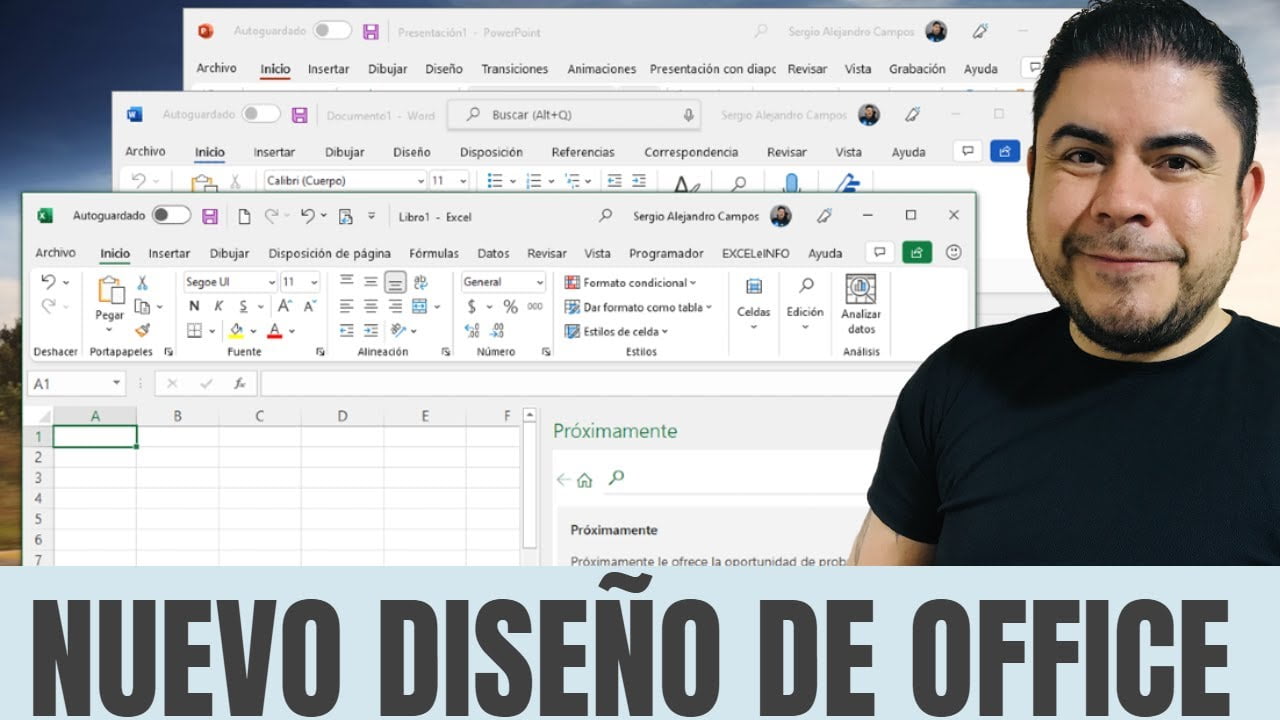Click the PowerPoint save icon
Image resolution: width=1280 pixels, height=720 pixels.
point(371,32)
